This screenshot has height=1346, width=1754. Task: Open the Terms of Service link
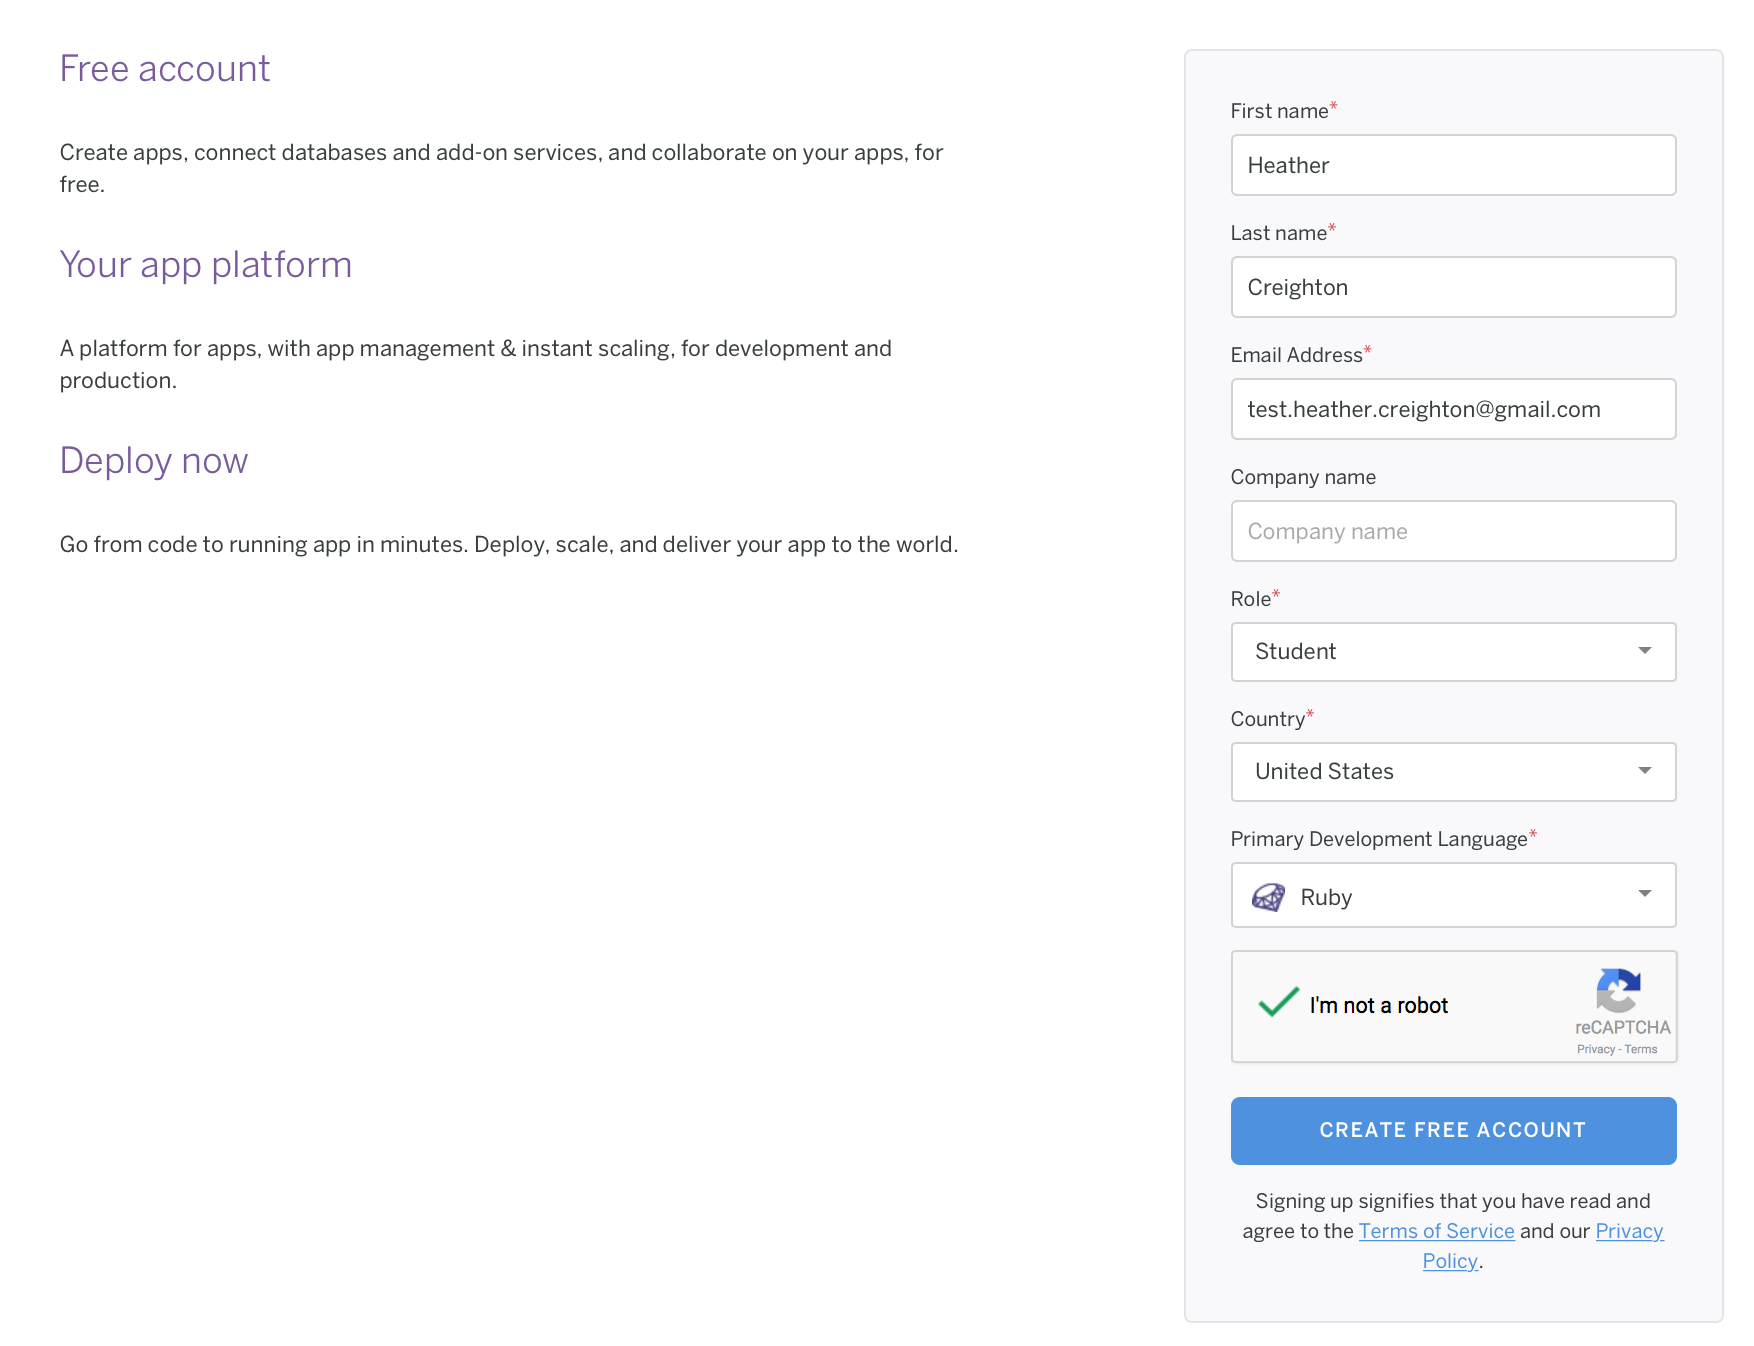click(1436, 1231)
